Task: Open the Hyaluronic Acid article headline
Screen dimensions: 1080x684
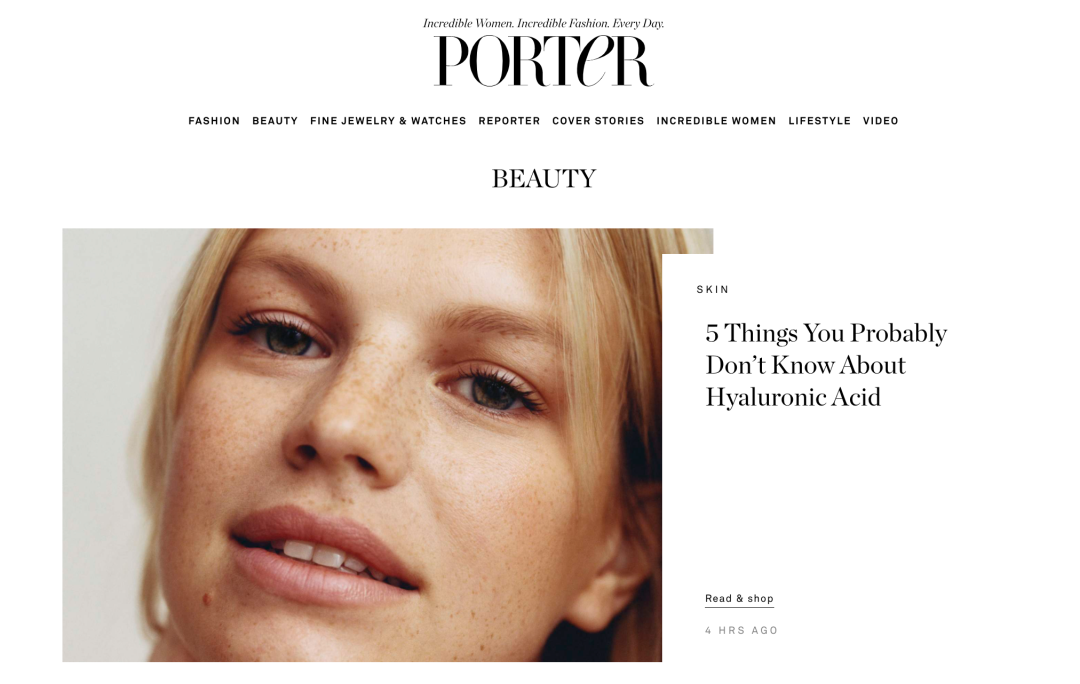Action: pyautogui.click(x=826, y=364)
